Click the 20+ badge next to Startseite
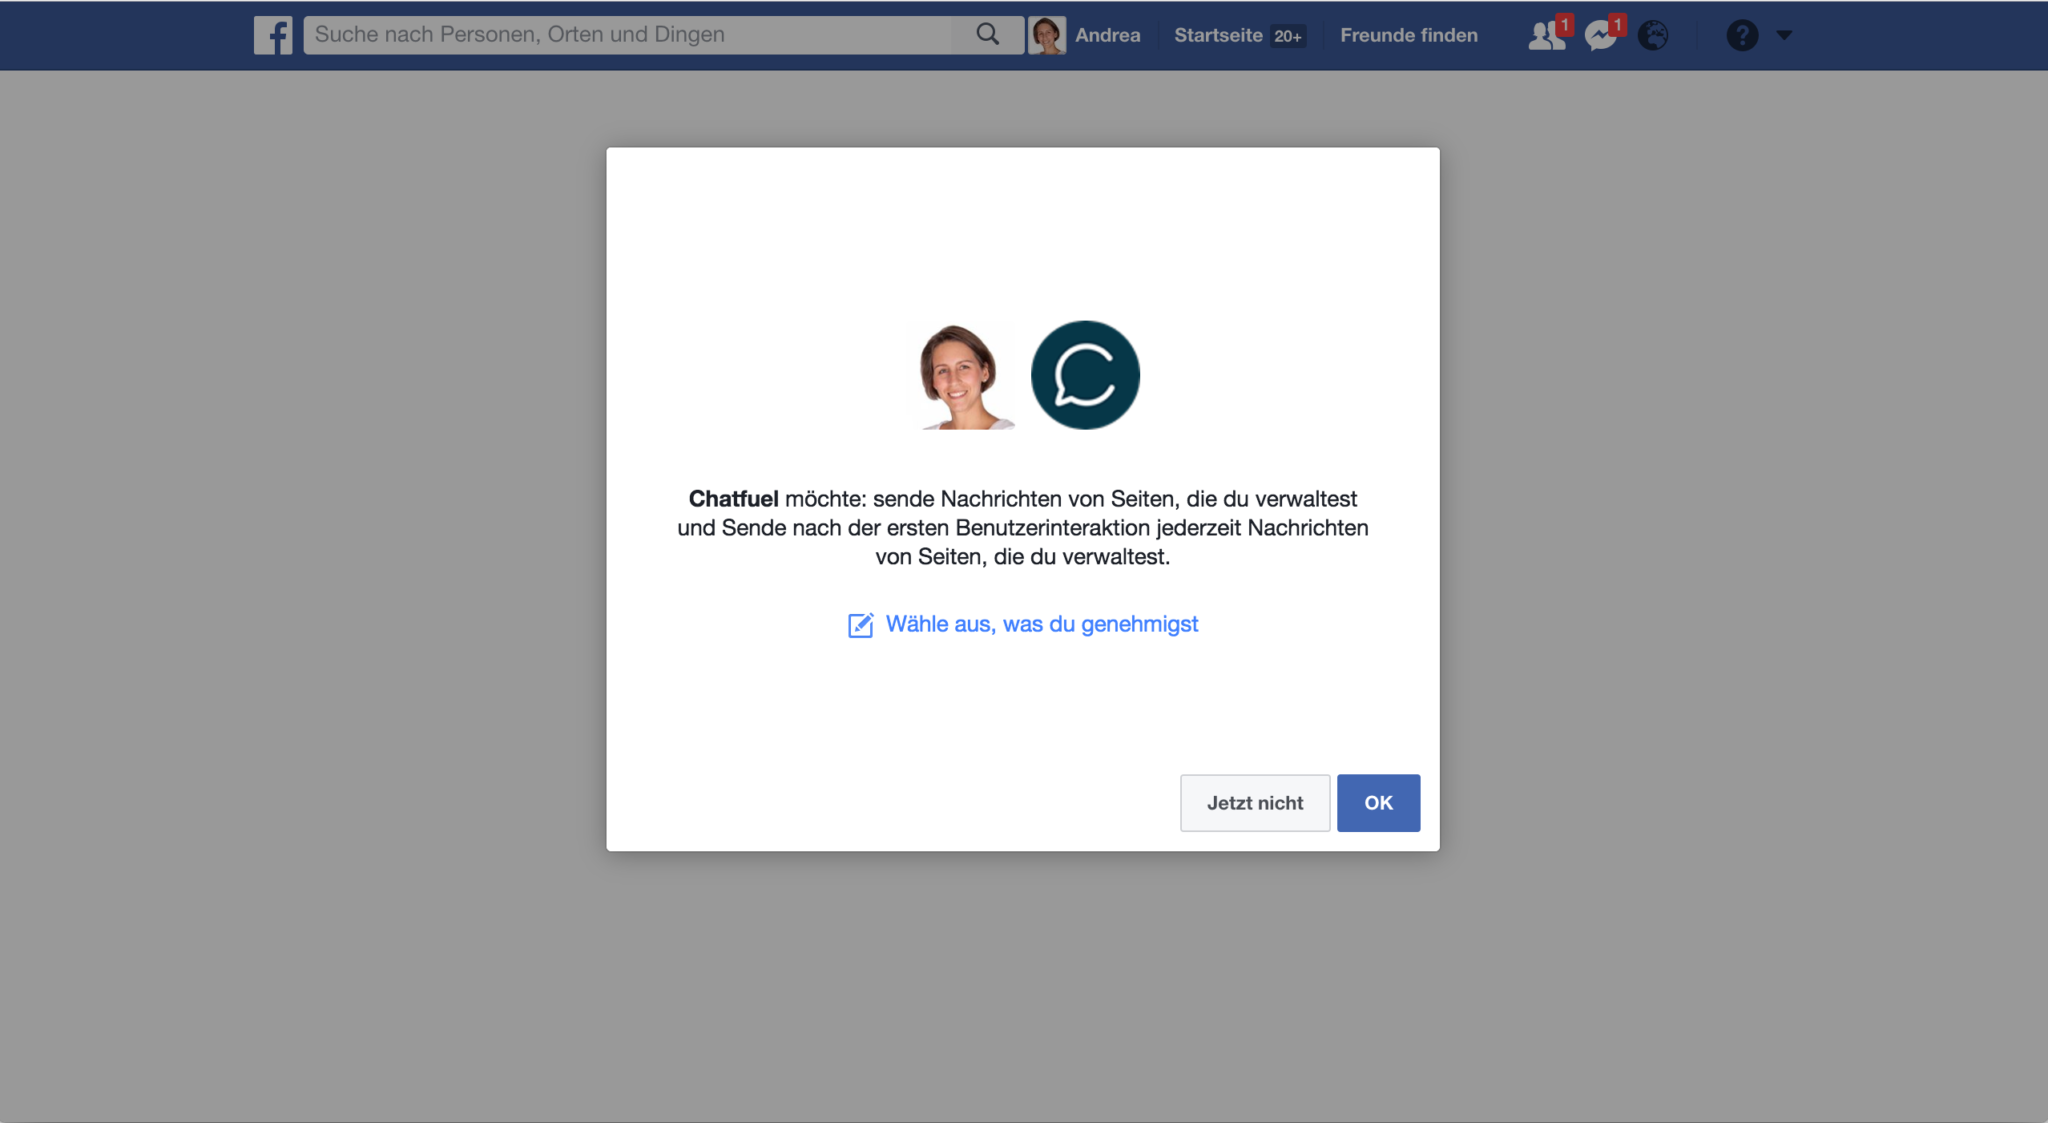 click(x=1288, y=36)
